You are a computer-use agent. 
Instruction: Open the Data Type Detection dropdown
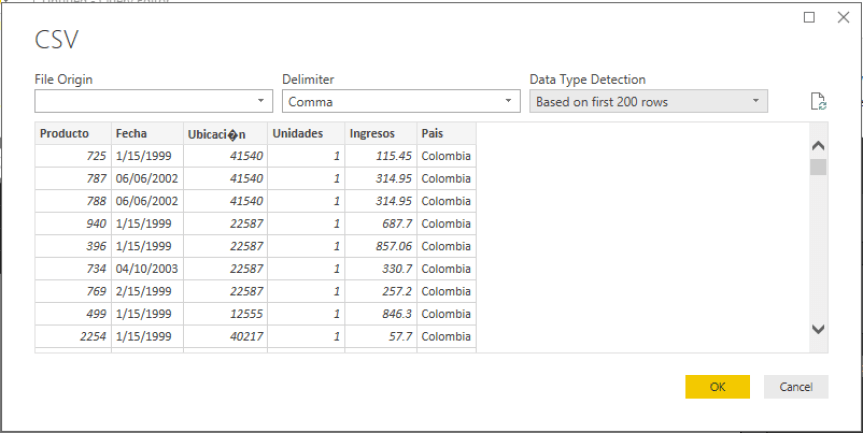point(648,101)
